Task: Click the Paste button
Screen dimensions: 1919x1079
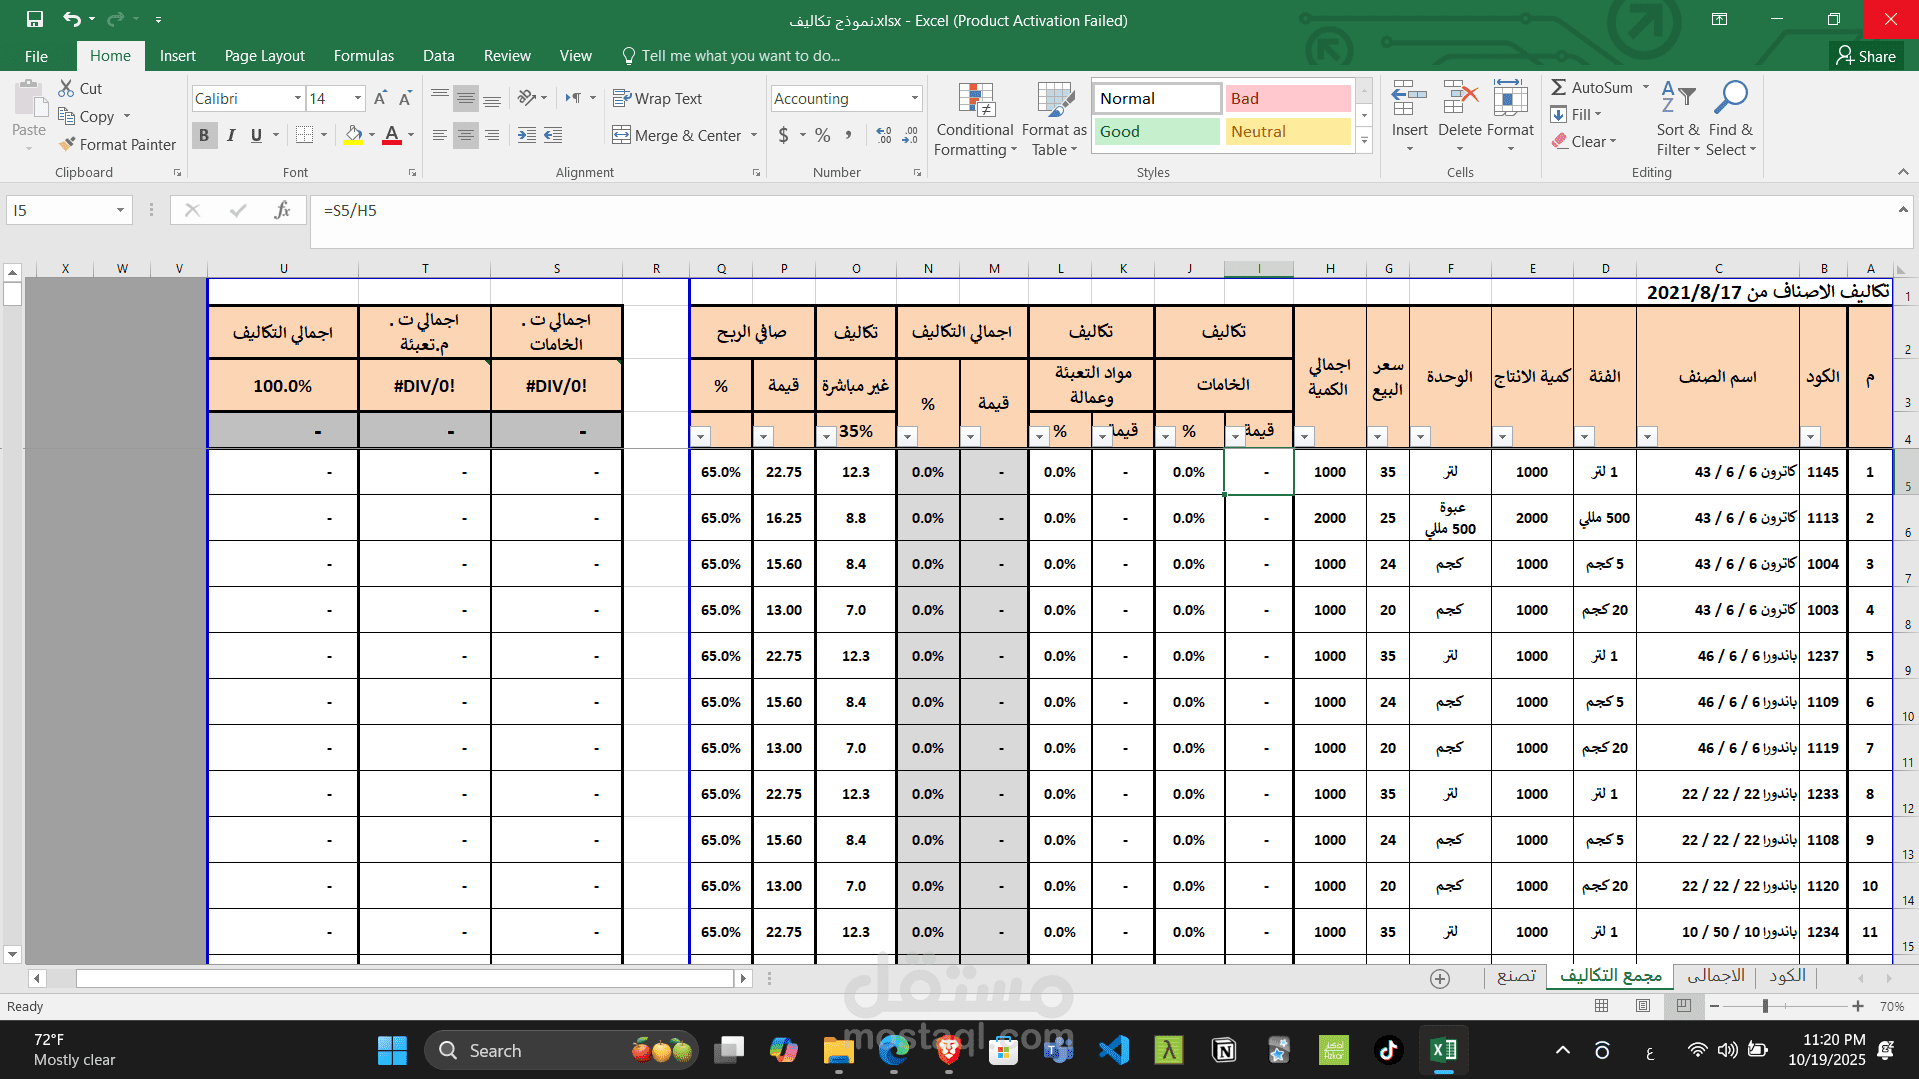Action: pyautogui.click(x=29, y=108)
